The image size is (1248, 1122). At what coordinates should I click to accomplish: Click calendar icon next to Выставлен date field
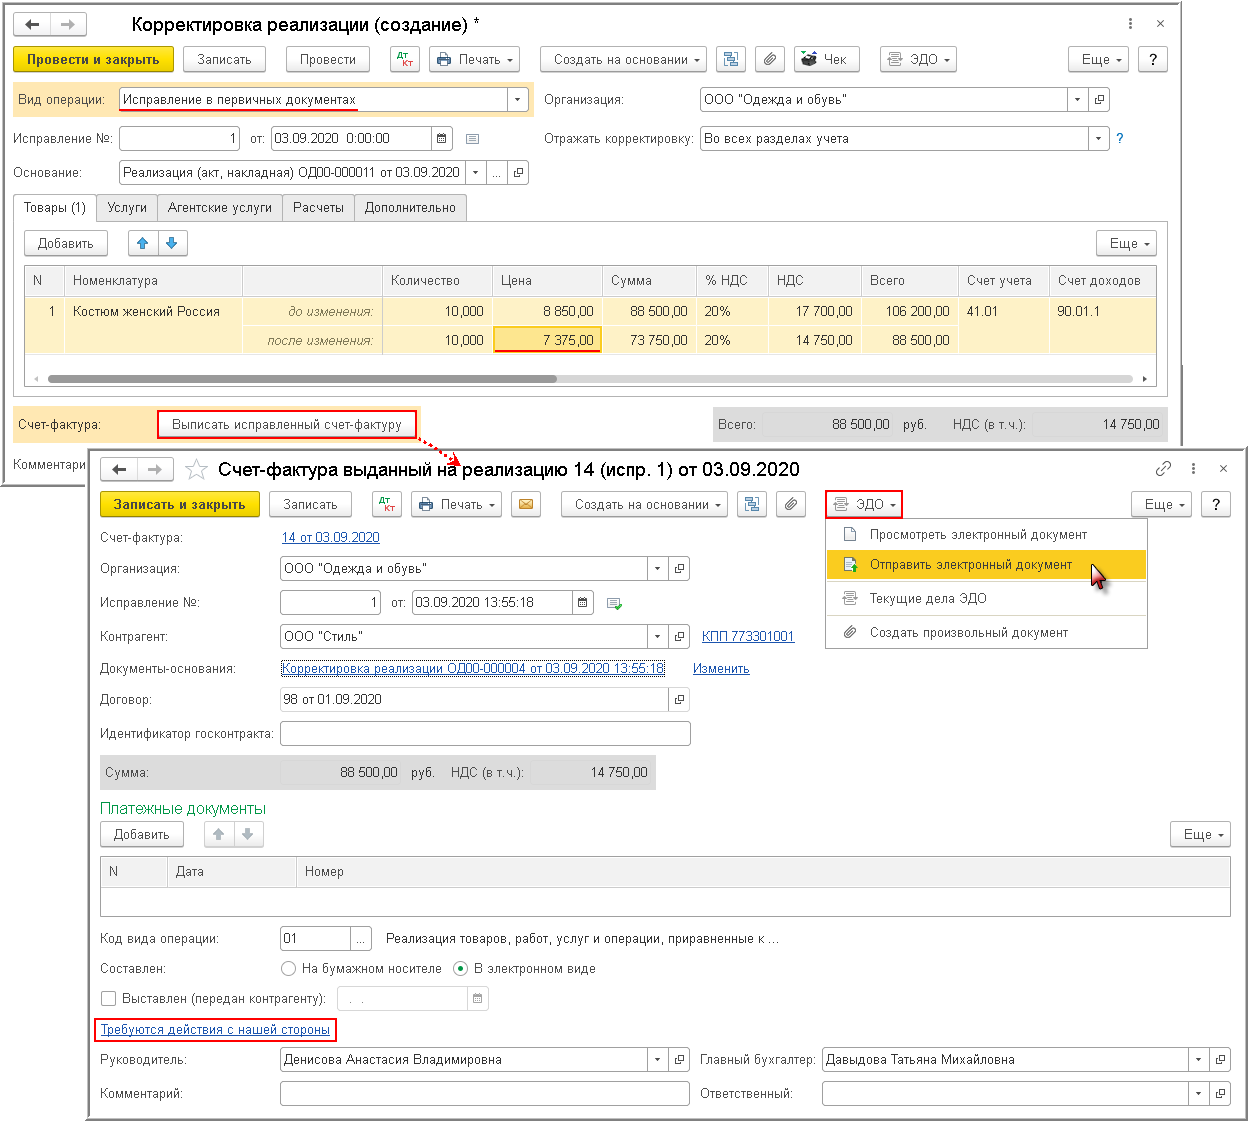tap(478, 998)
